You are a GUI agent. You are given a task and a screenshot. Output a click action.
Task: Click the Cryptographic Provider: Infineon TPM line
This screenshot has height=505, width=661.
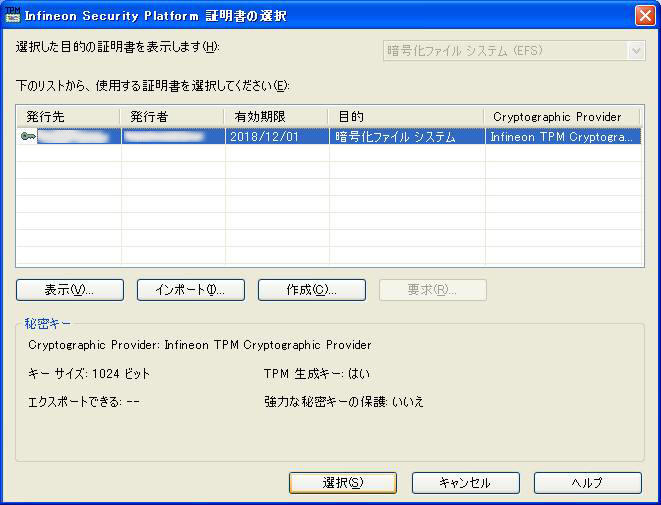[x=200, y=345]
